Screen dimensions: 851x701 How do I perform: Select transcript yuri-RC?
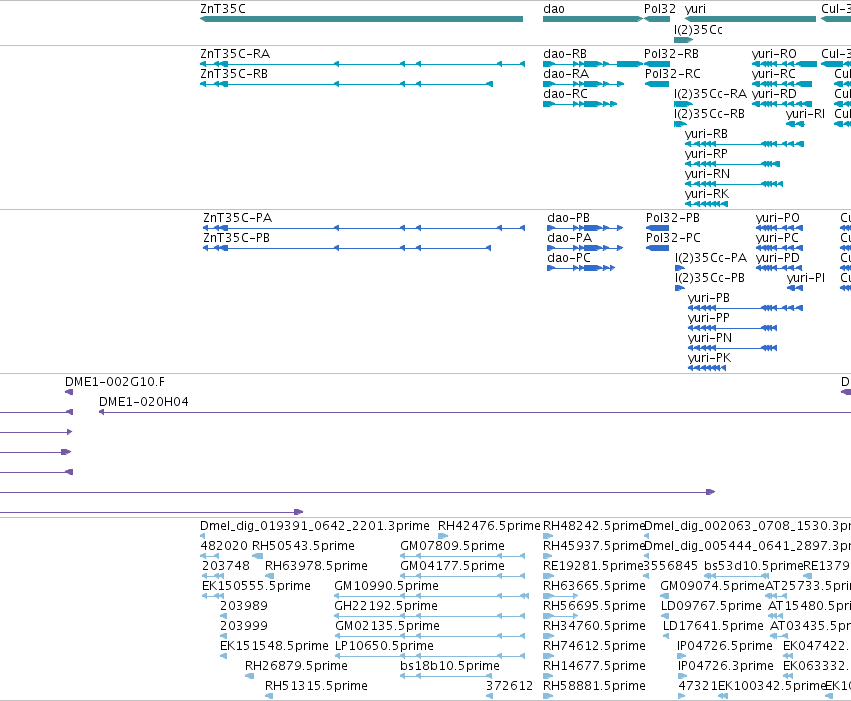tap(782, 84)
